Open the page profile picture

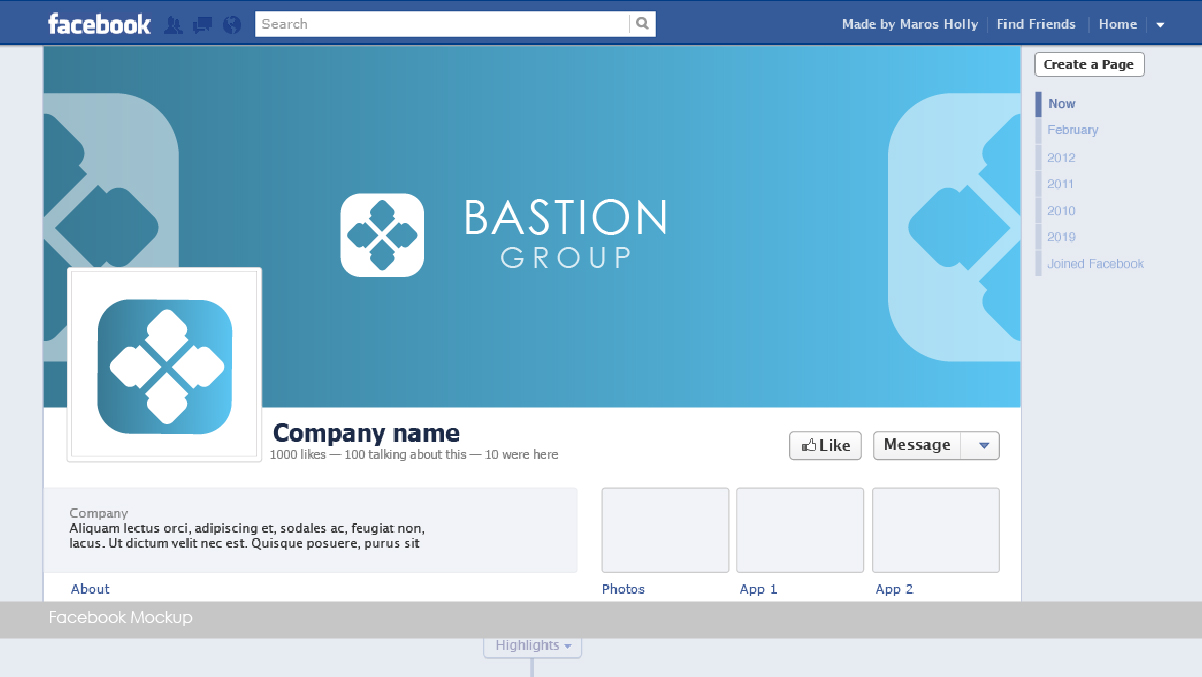coord(165,365)
